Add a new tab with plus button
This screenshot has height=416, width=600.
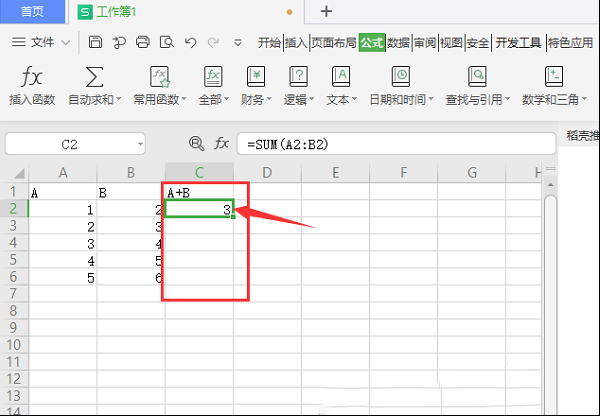(326, 11)
